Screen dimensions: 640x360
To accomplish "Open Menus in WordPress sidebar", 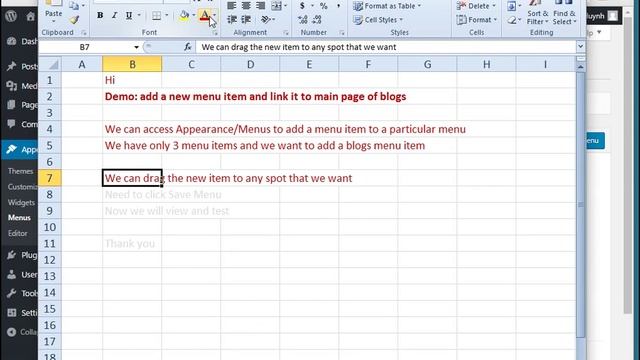I will point(19,218).
